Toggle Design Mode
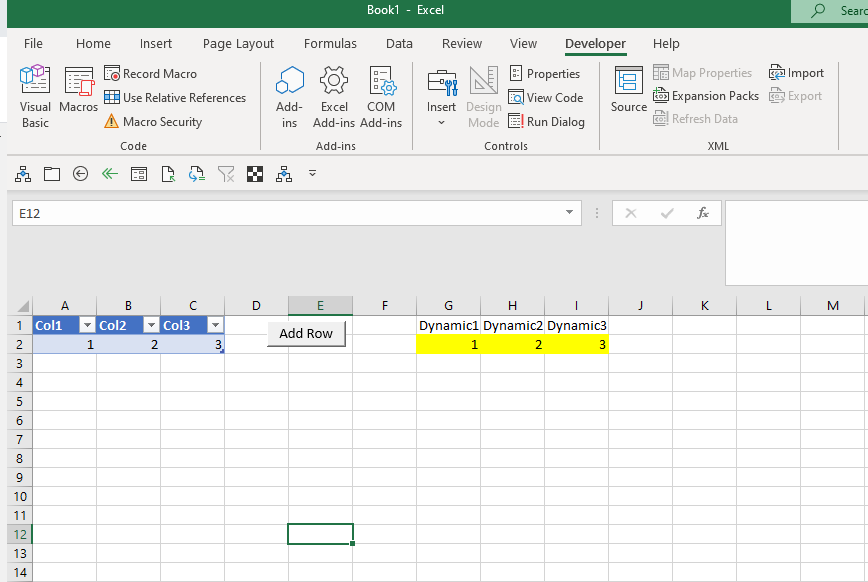 pyautogui.click(x=484, y=97)
